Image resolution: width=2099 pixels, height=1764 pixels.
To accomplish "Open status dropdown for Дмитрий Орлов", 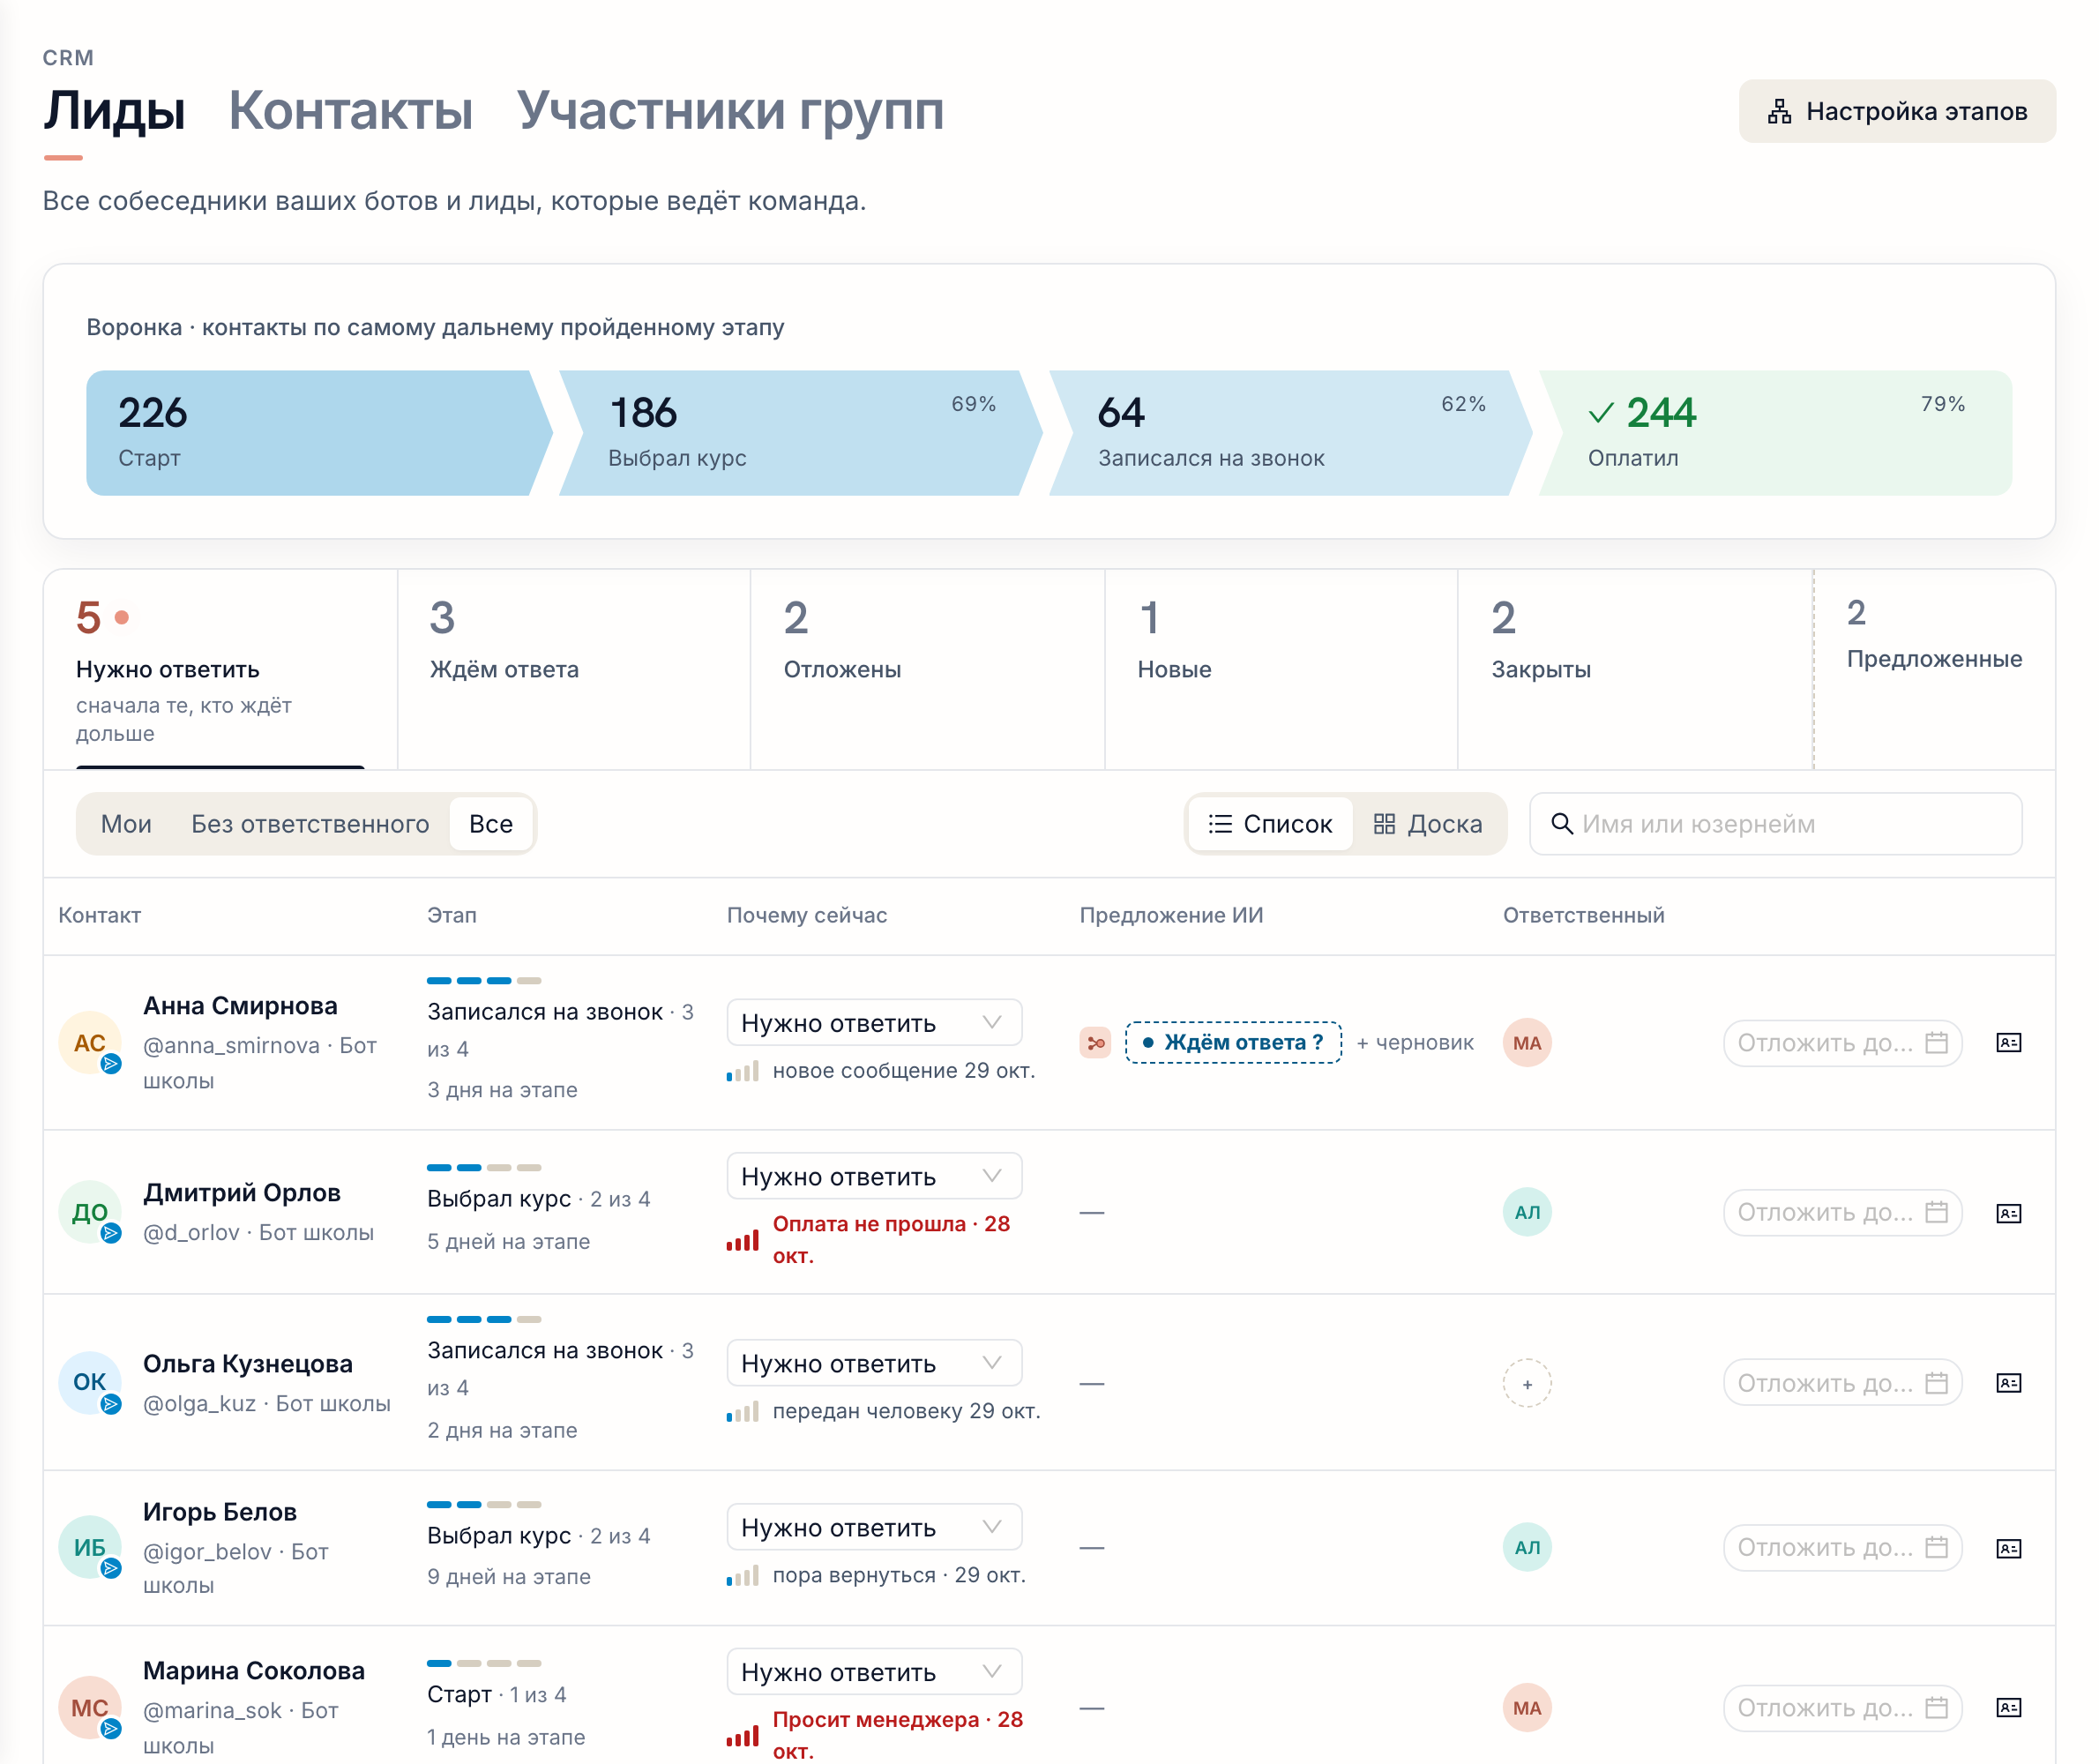I will point(874,1176).
